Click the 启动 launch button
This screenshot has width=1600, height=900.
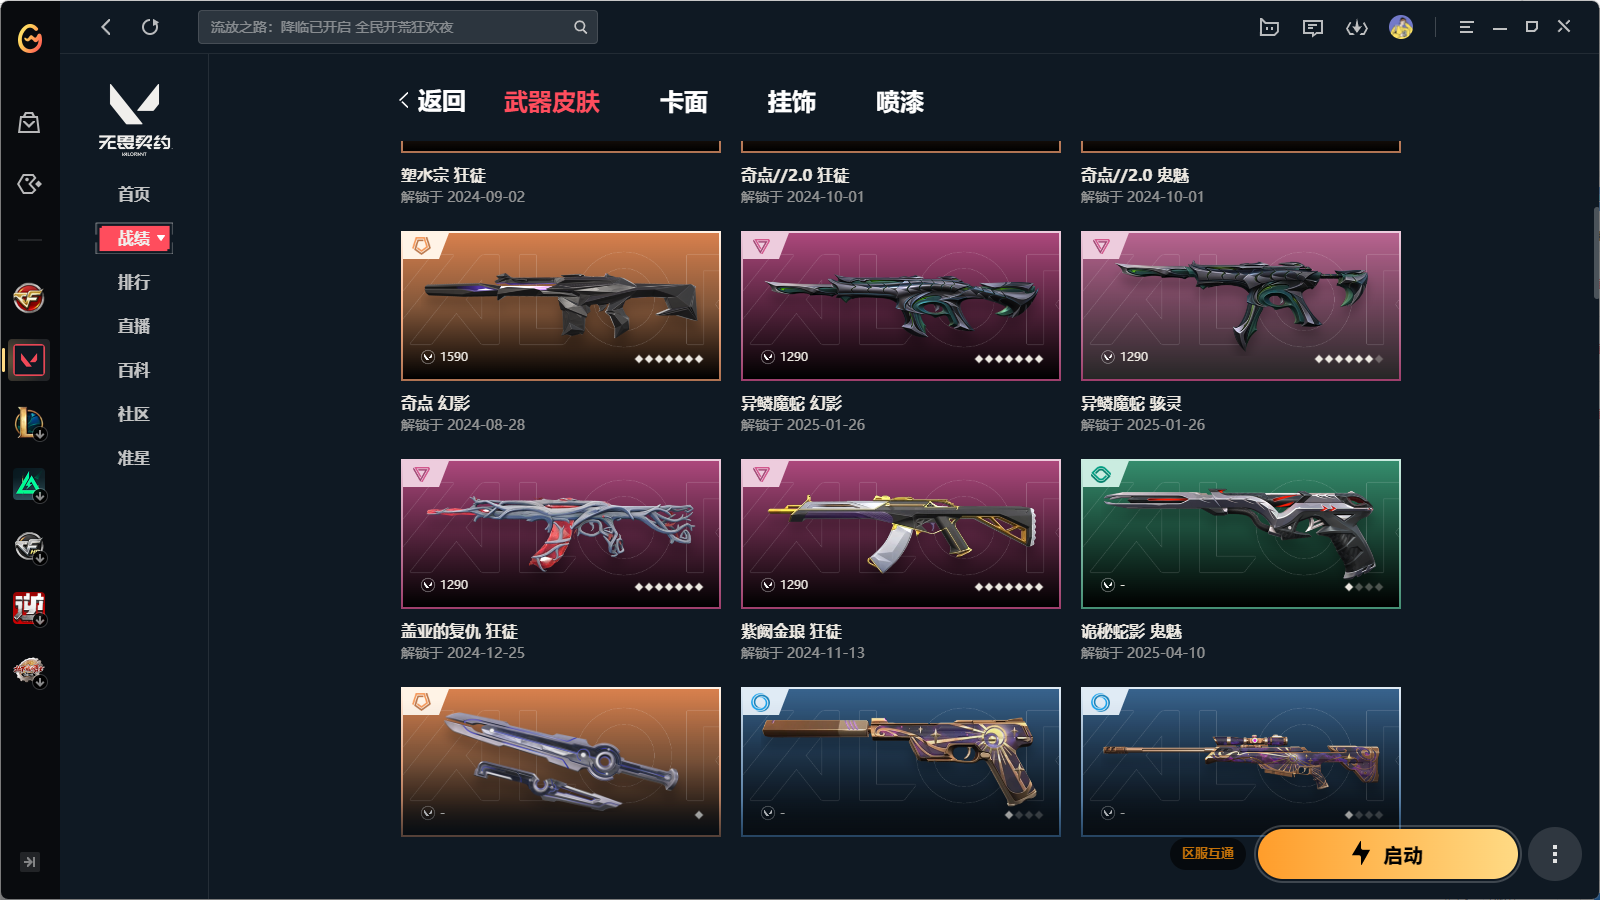(x=1388, y=854)
